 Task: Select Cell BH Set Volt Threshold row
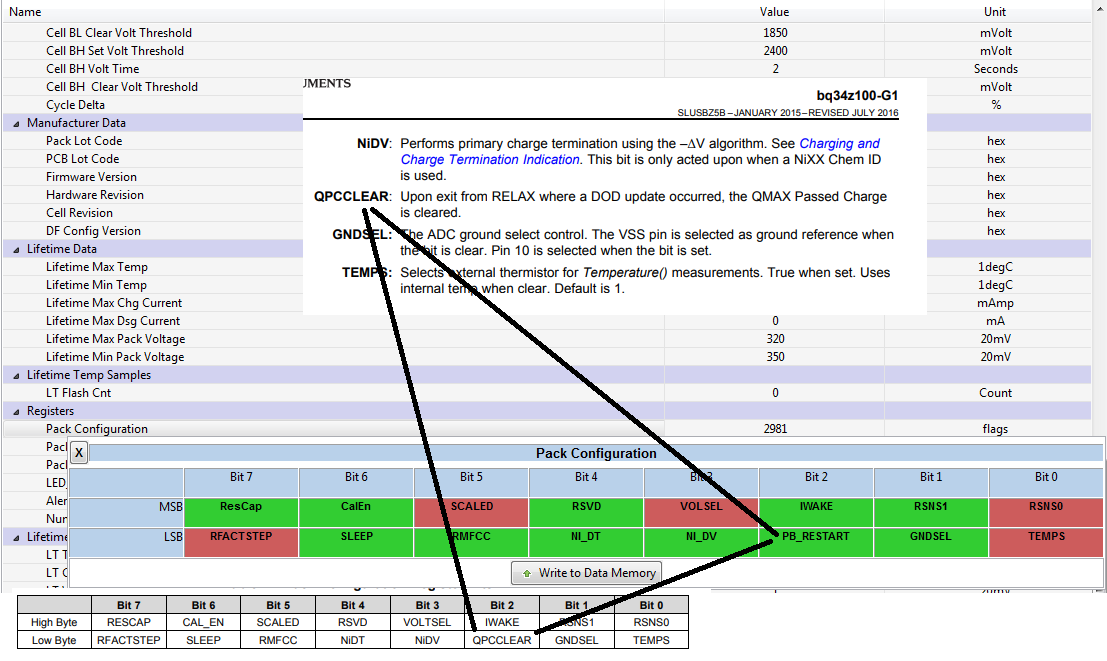(x=547, y=51)
